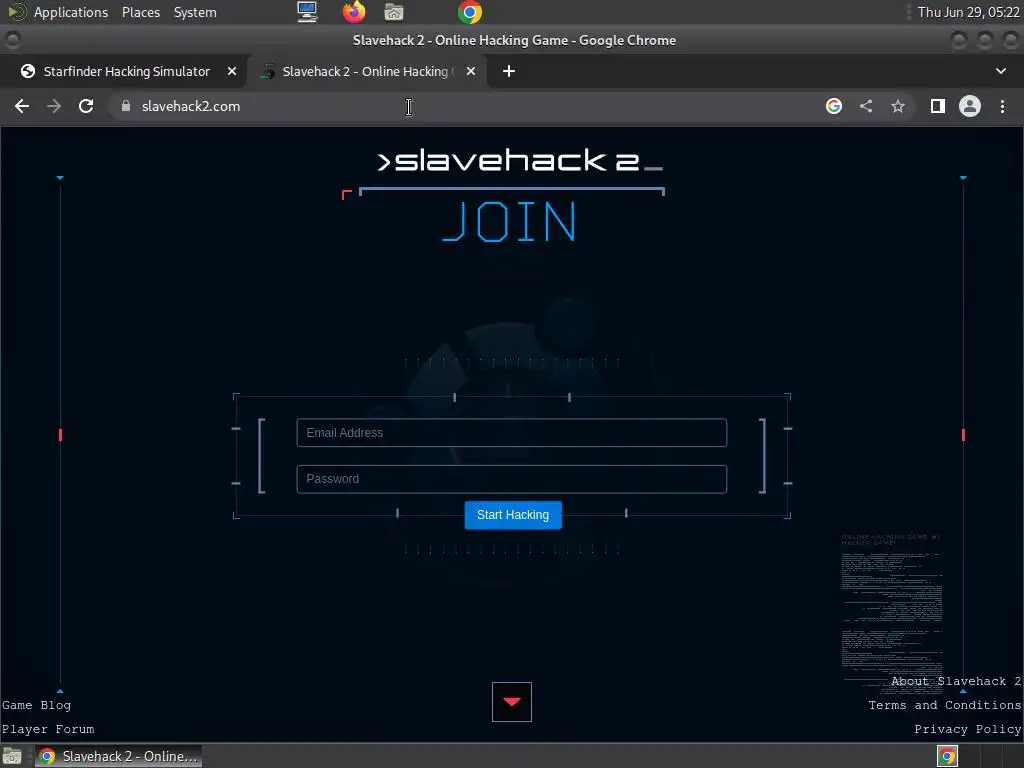This screenshot has height=768, width=1024.
Task: Open the System menu
Action: (195, 12)
